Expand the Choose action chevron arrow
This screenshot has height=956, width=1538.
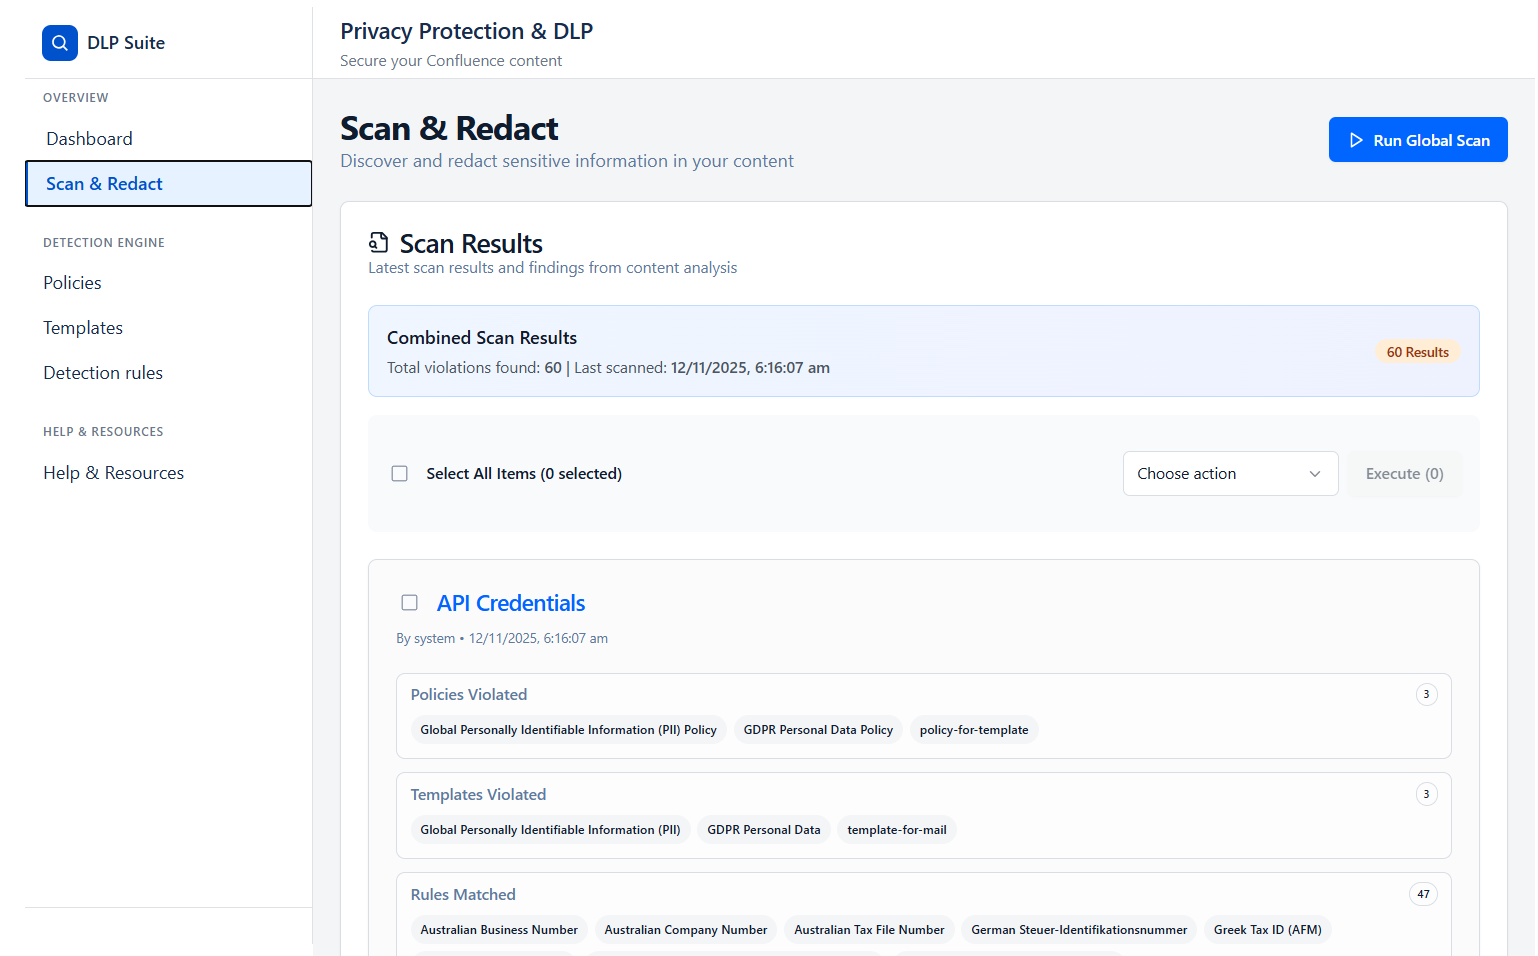tap(1315, 473)
